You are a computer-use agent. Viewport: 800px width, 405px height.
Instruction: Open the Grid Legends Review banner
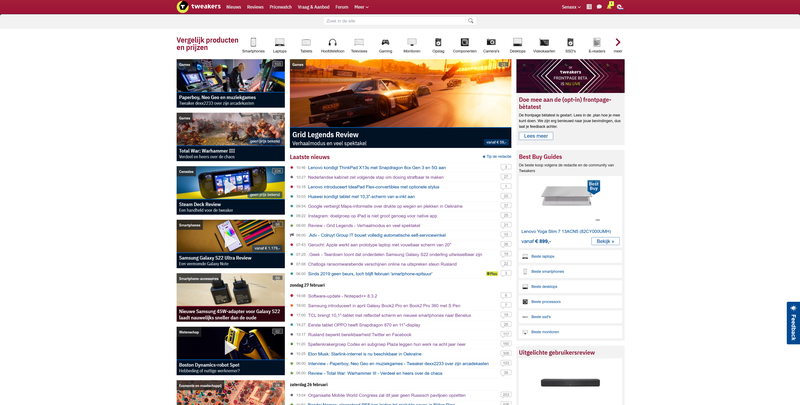(x=401, y=104)
